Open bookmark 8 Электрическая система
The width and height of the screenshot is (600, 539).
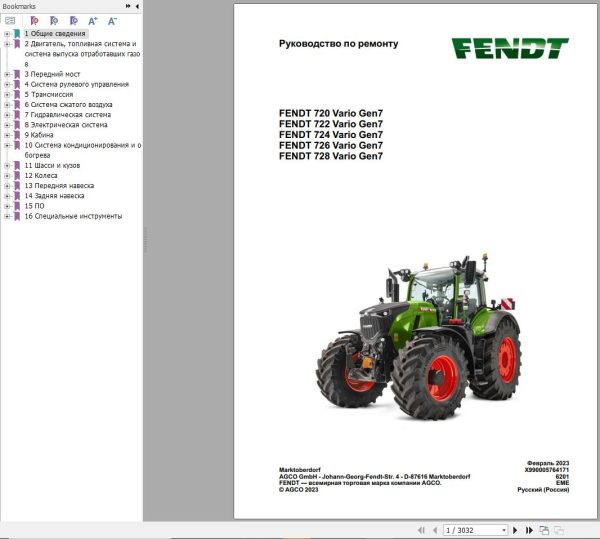pyautogui.click(x=66, y=125)
